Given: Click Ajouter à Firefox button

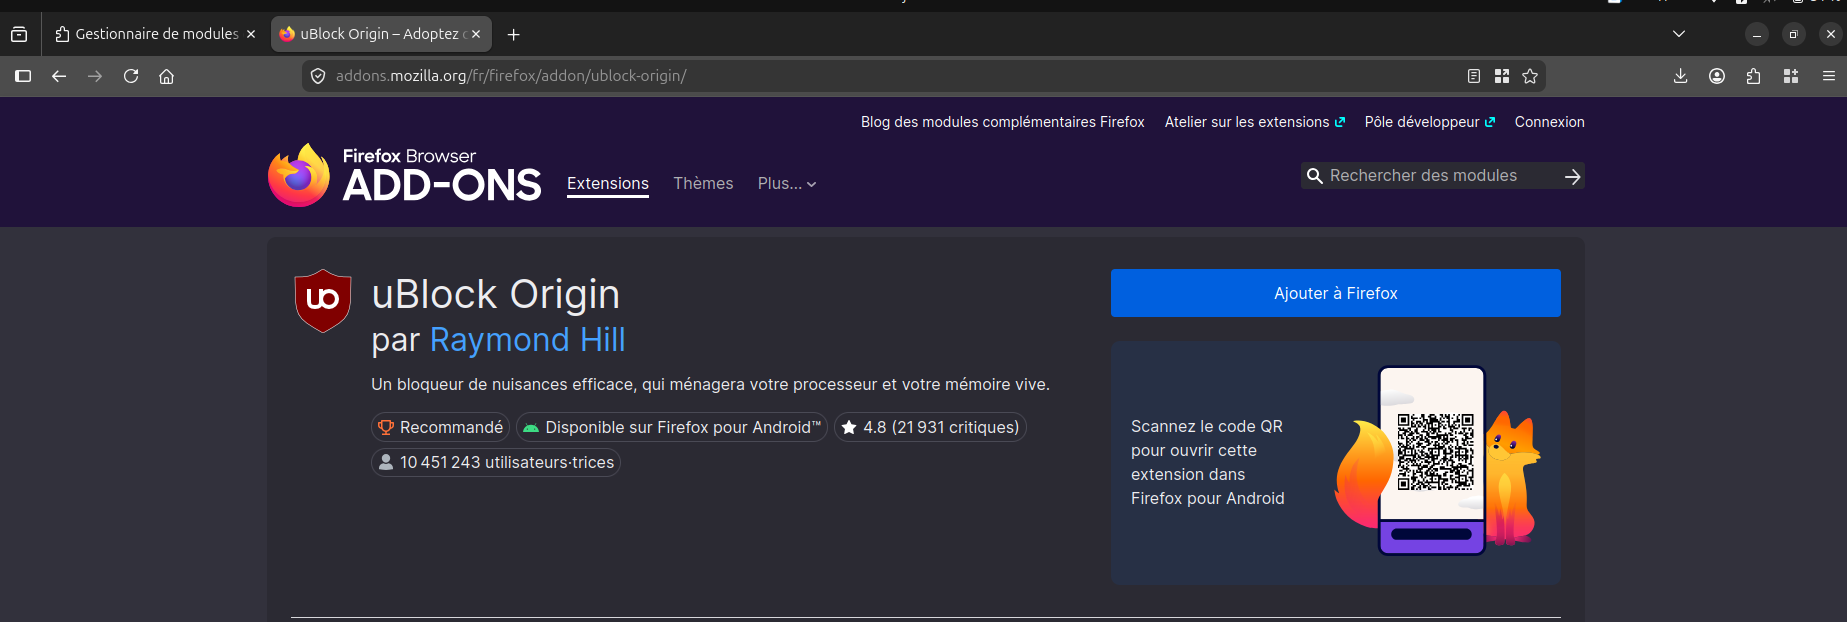Looking at the screenshot, I should point(1336,293).
